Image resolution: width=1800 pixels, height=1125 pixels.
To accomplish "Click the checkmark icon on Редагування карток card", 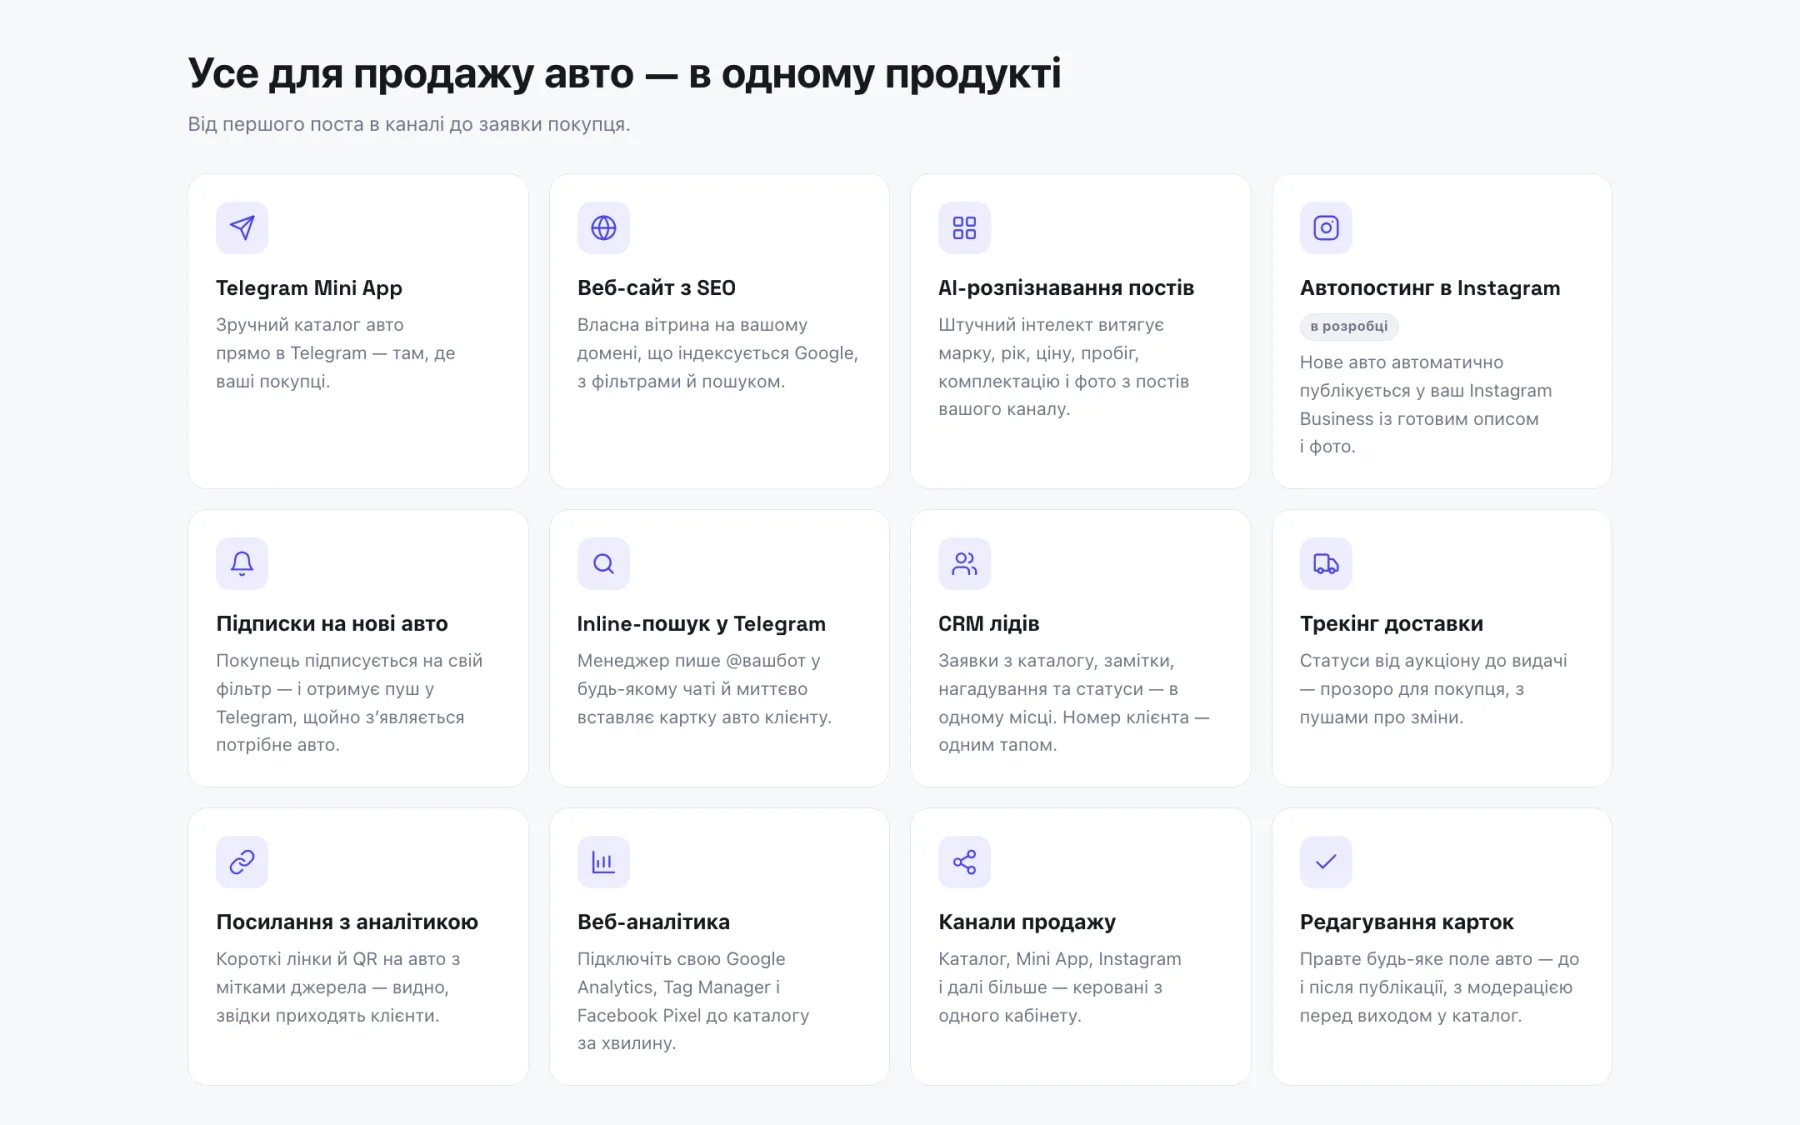I will (1326, 862).
